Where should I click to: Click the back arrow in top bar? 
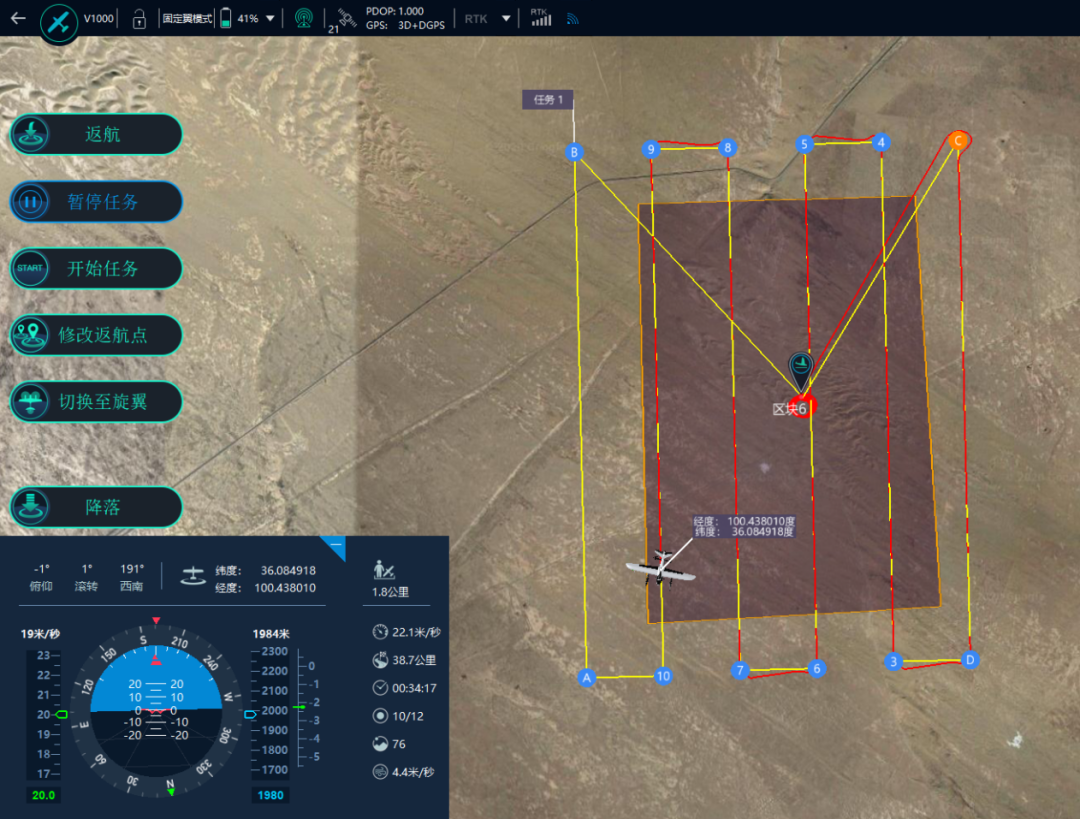point(18,18)
